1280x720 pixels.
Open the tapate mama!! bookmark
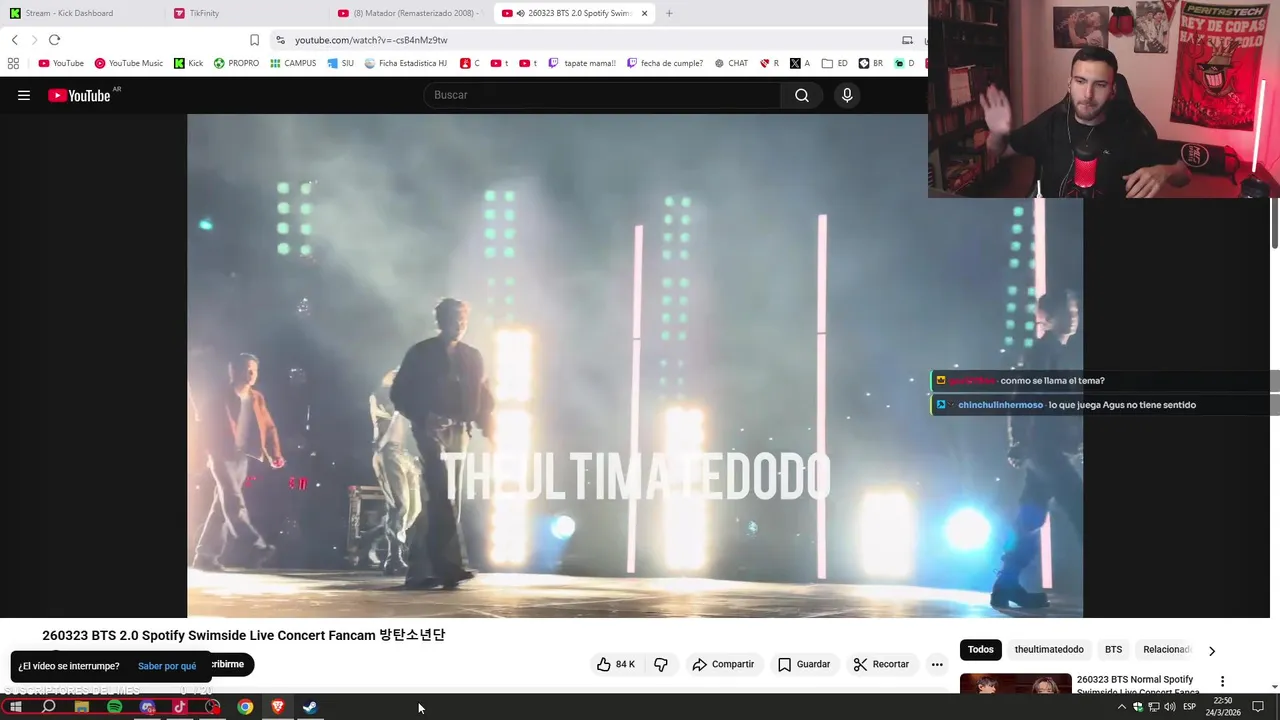pos(582,63)
